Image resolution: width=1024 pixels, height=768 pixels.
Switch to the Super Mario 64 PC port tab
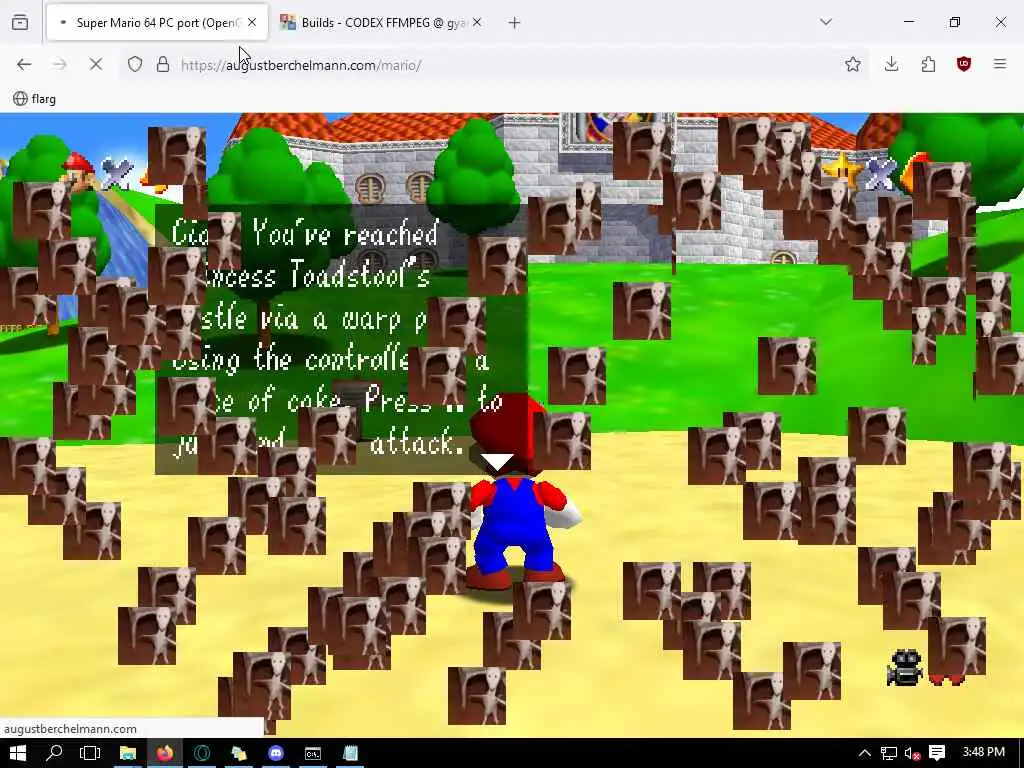point(157,23)
